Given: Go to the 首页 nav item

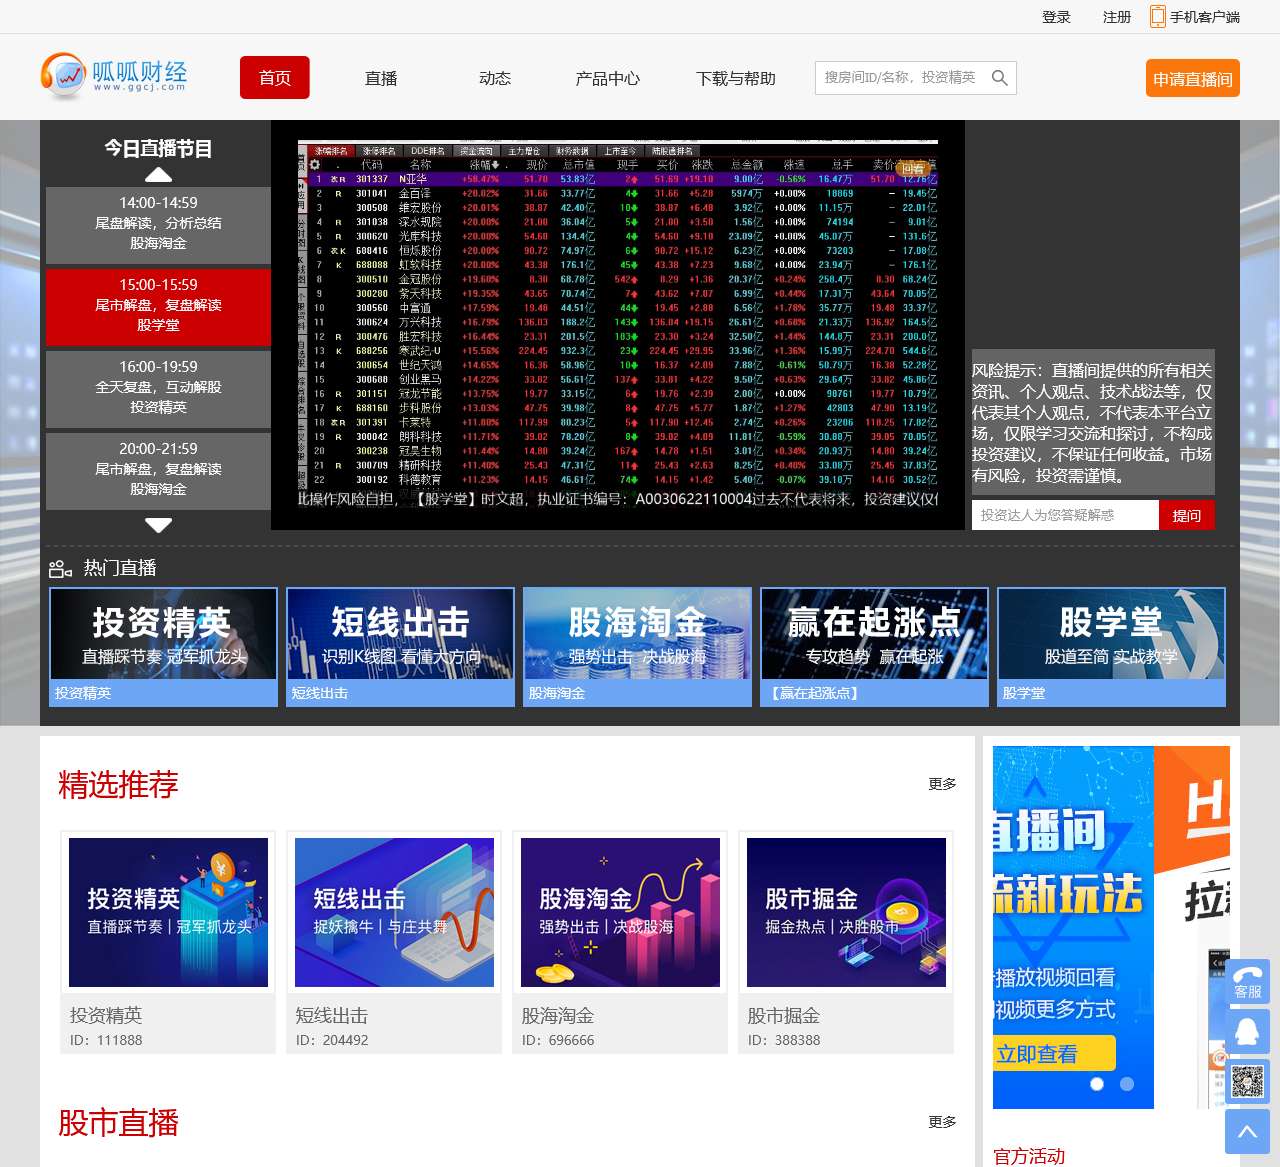Looking at the screenshot, I should tap(275, 78).
